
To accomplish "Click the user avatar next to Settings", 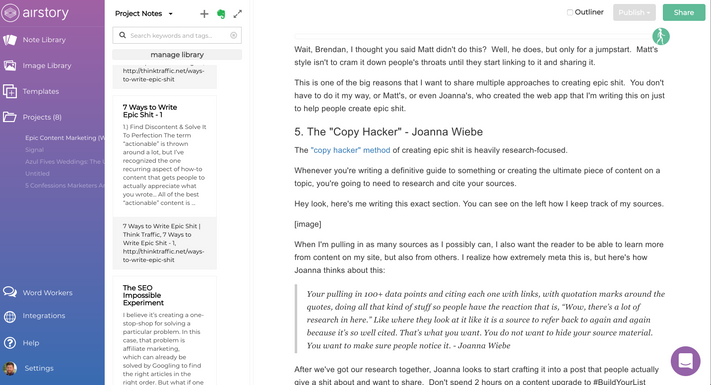I will [x=10, y=368].
